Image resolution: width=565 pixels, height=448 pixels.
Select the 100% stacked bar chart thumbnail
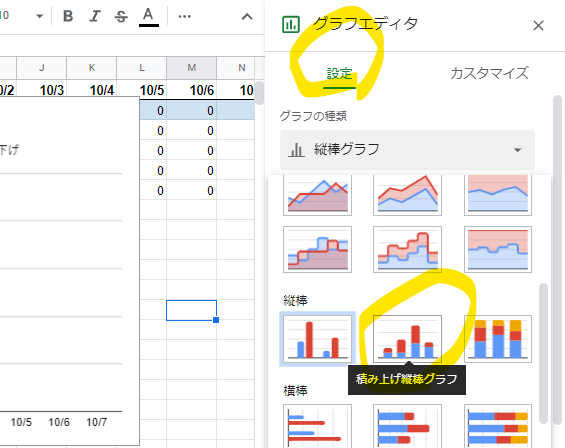[x=498, y=426]
